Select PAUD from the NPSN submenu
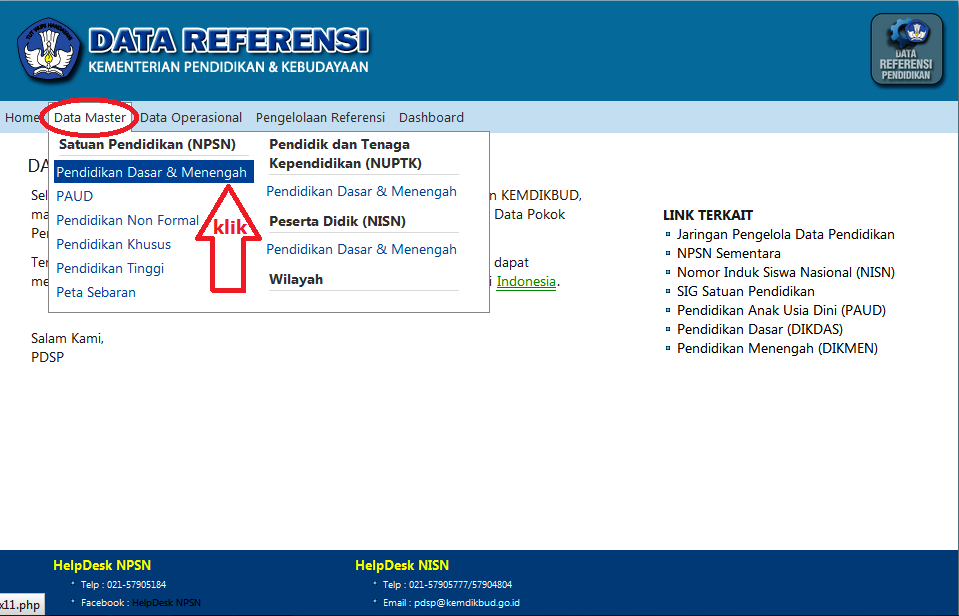The height and width of the screenshot is (616, 959). point(74,196)
